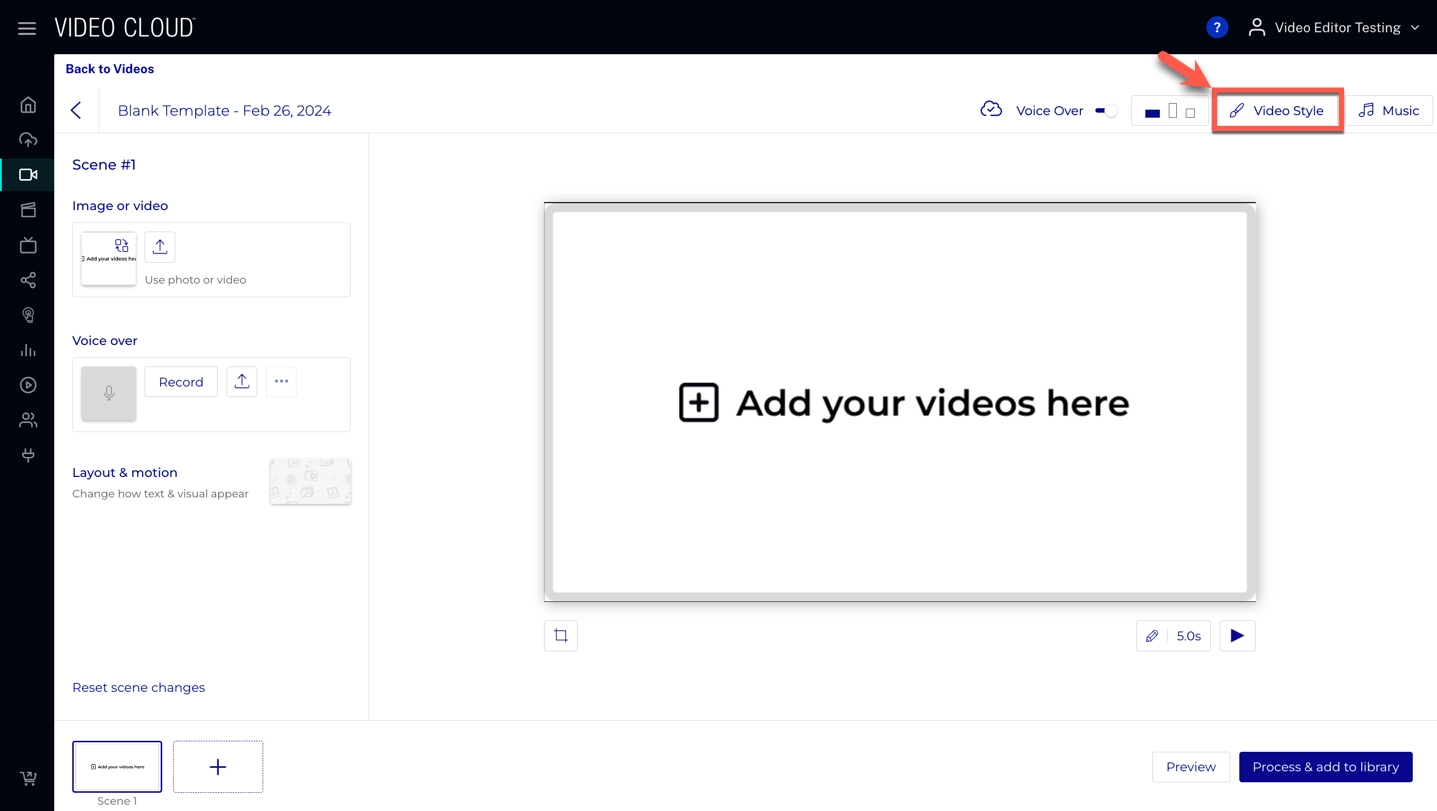
Task: Add a new scene with plus tile
Action: coord(218,767)
